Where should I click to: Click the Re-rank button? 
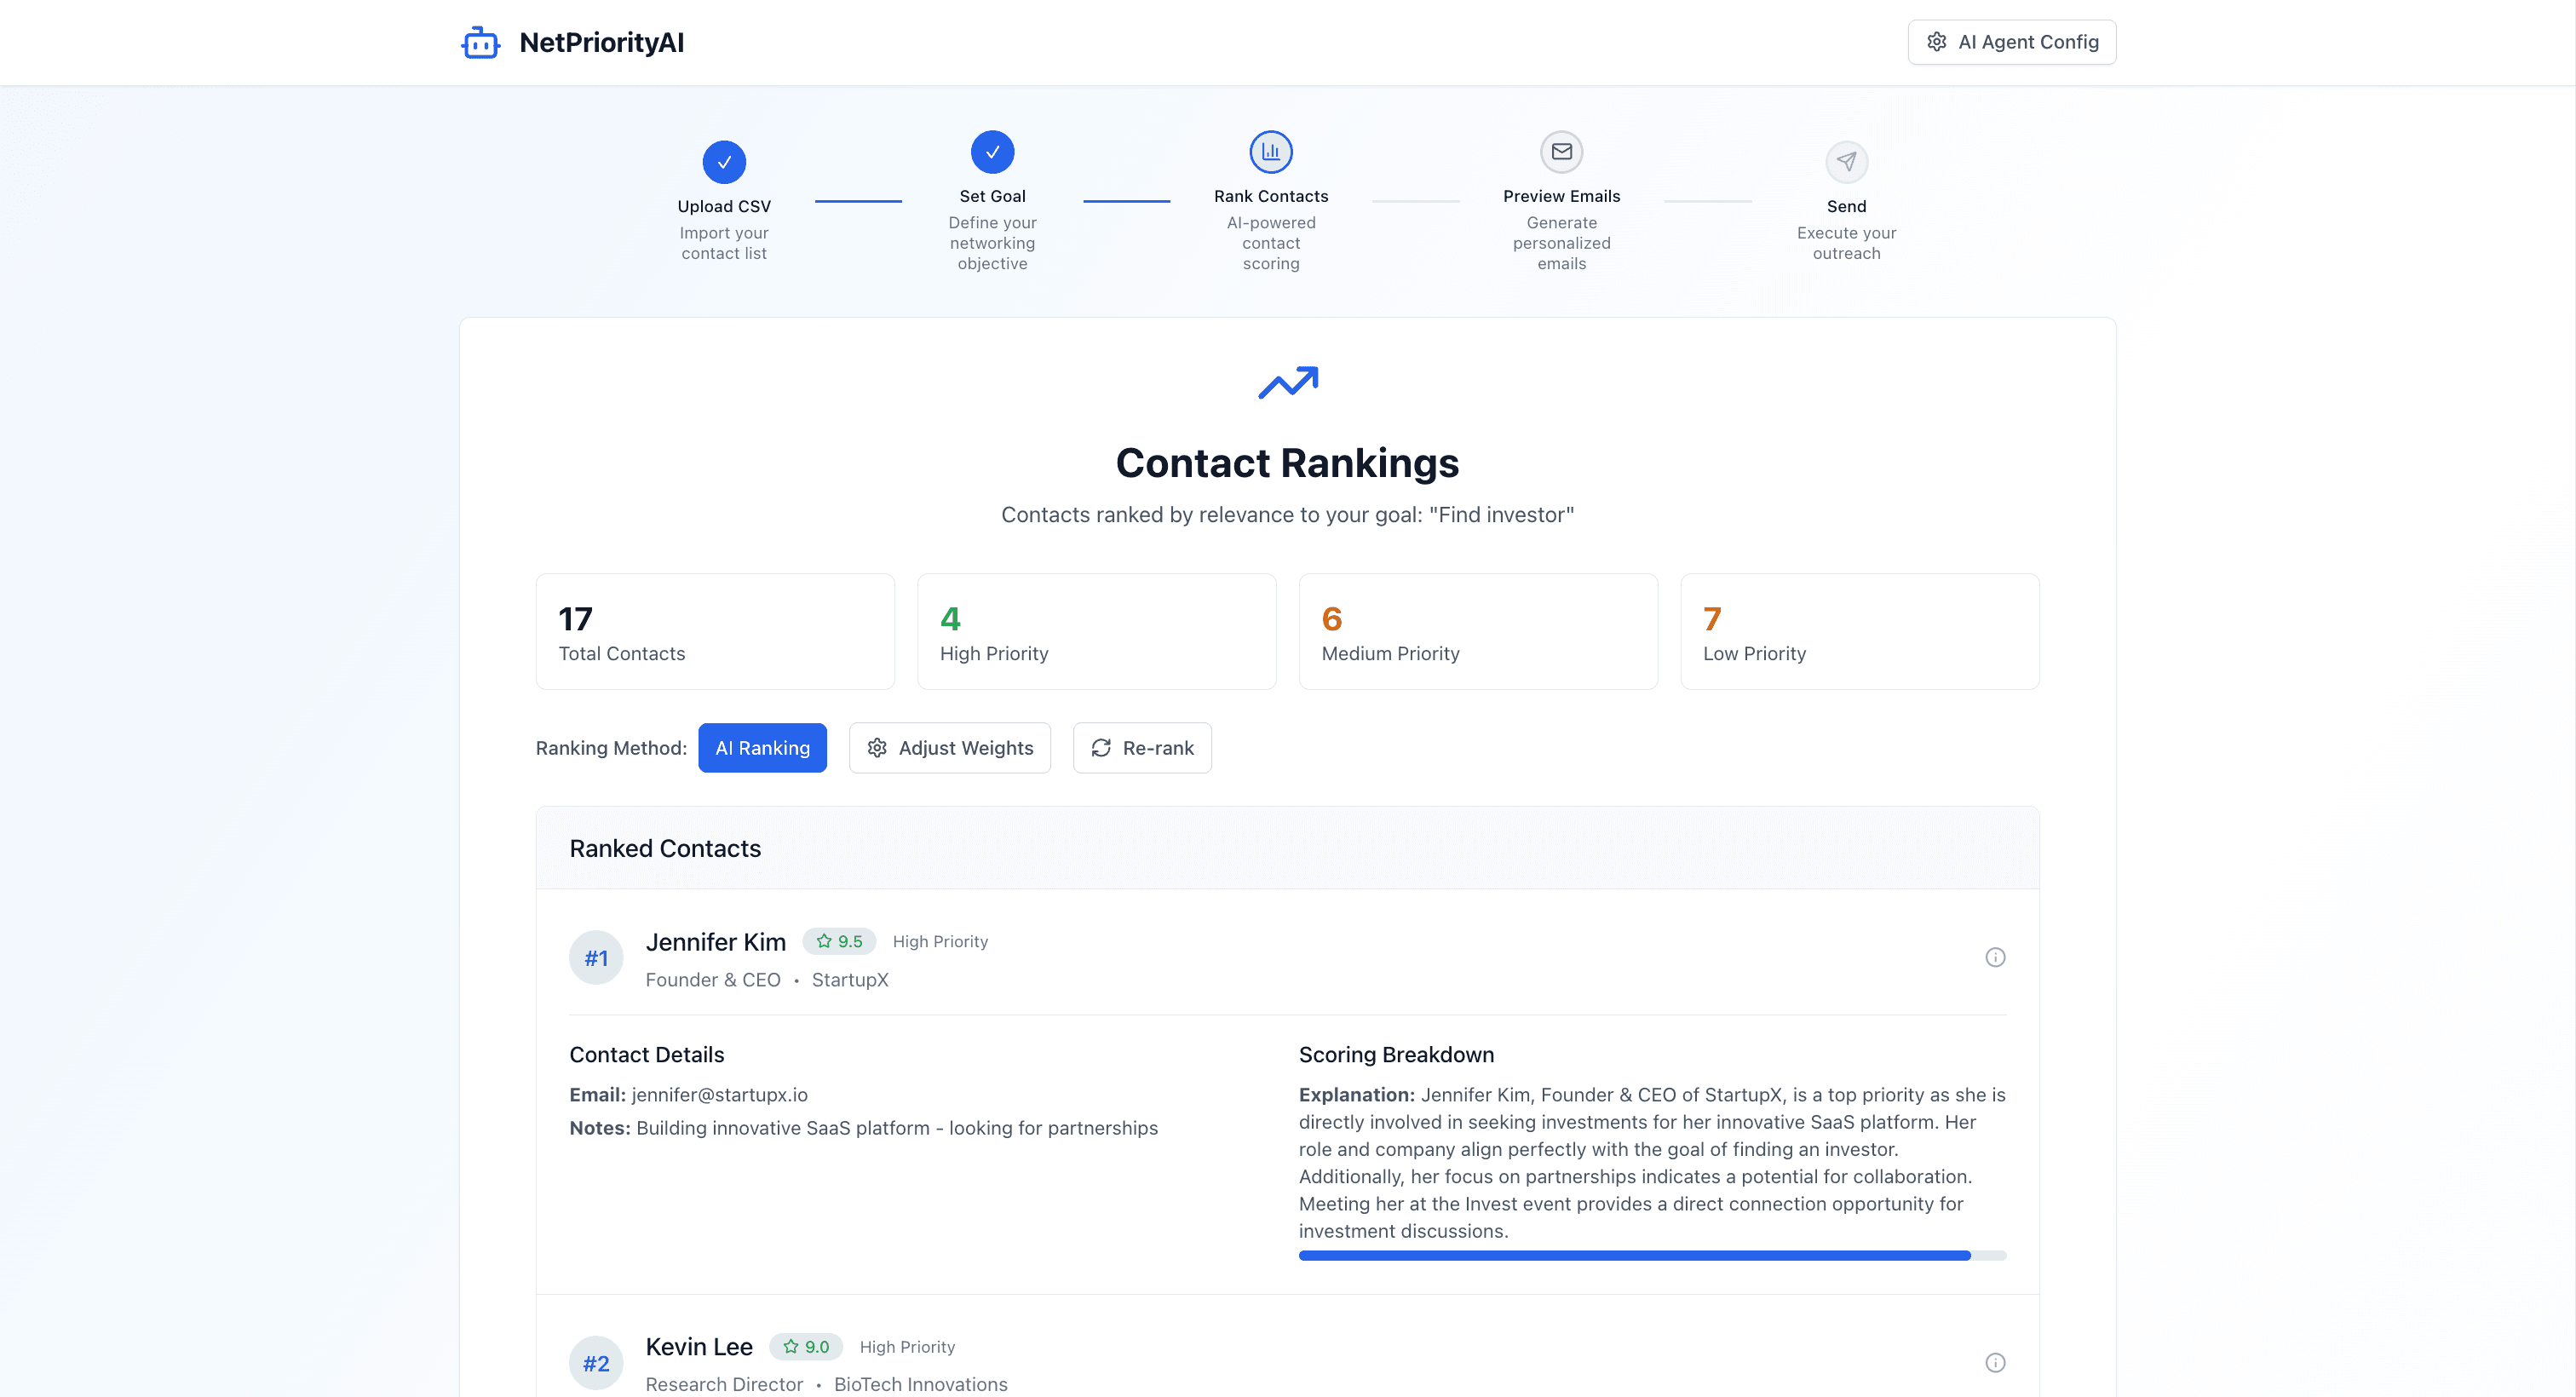click(1142, 748)
